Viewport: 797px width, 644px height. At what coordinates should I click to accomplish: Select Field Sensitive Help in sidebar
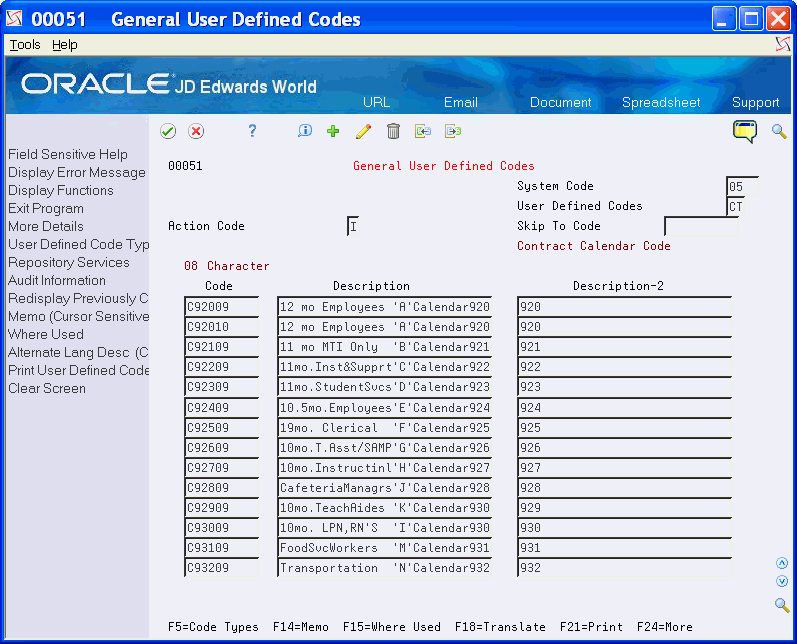click(68, 154)
